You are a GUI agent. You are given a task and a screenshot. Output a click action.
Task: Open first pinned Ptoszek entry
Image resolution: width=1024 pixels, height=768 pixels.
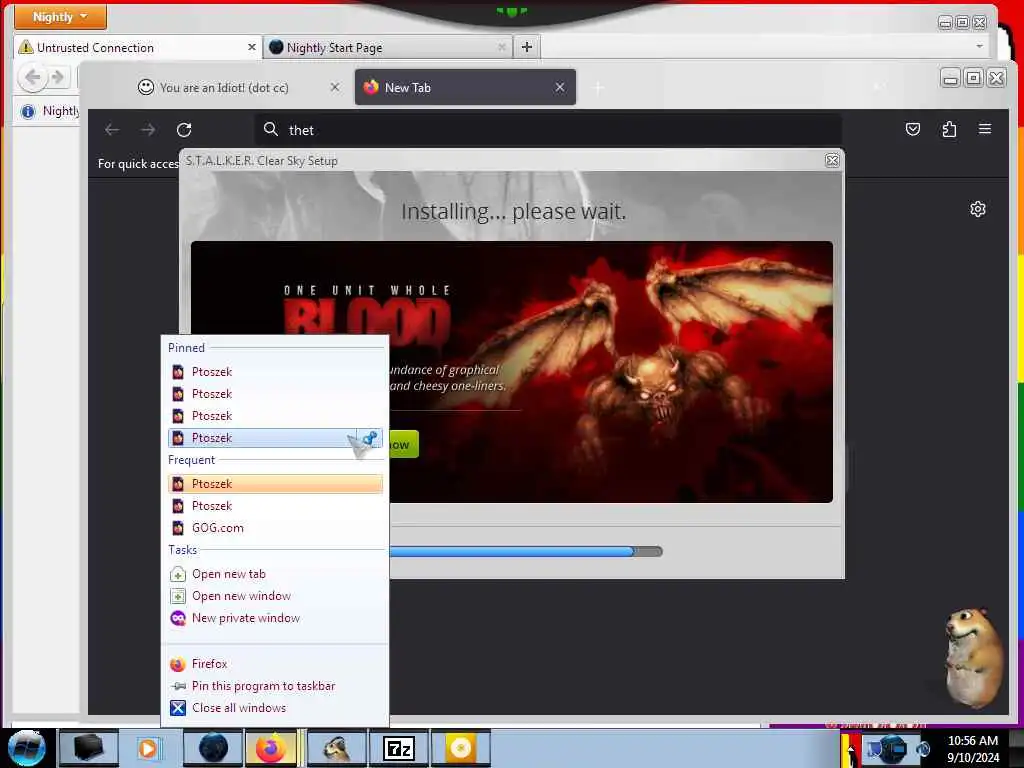point(275,372)
